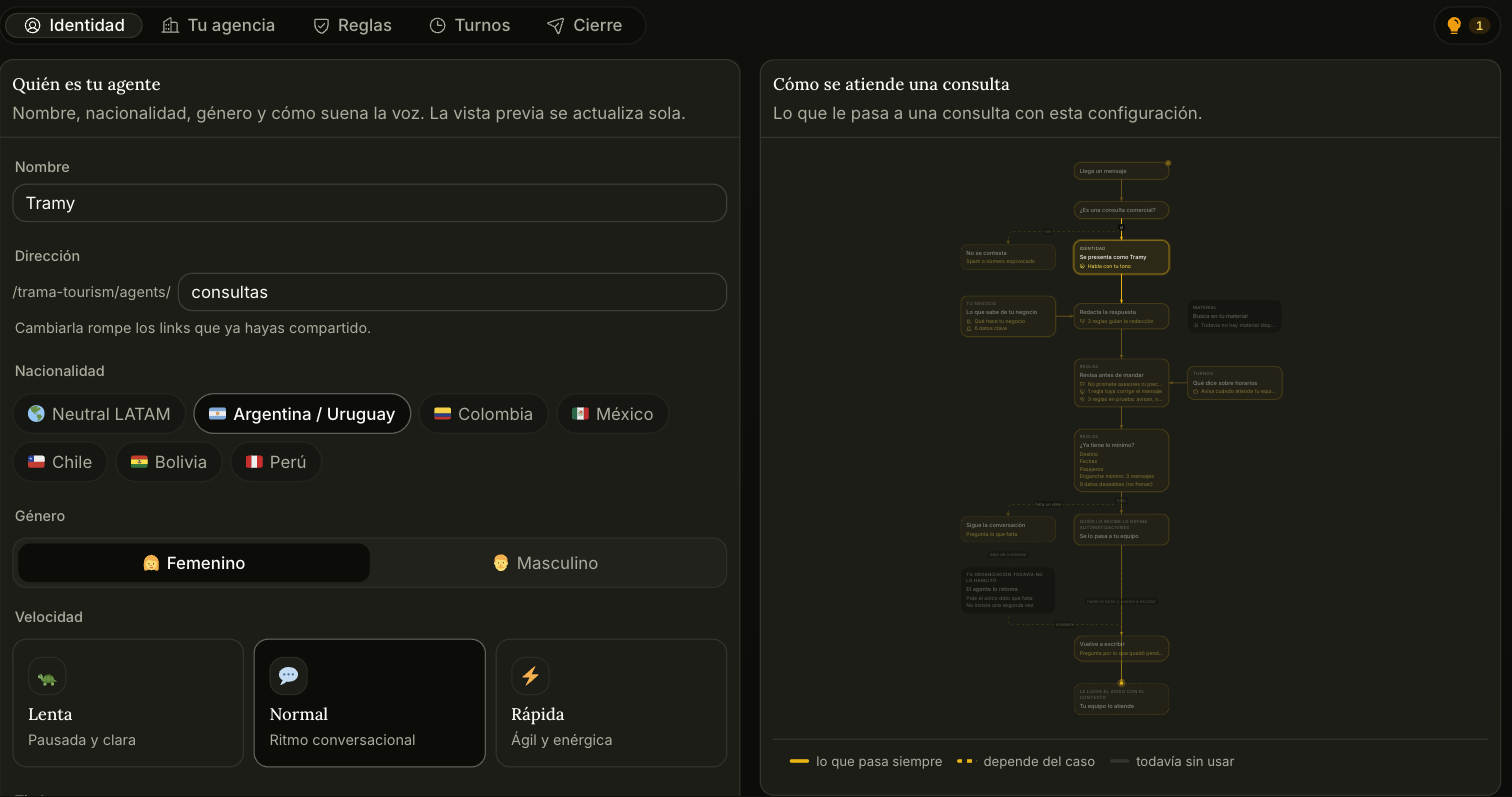Choose Colombia nationality
The width and height of the screenshot is (1512, 797).
[x=483, y=414]
